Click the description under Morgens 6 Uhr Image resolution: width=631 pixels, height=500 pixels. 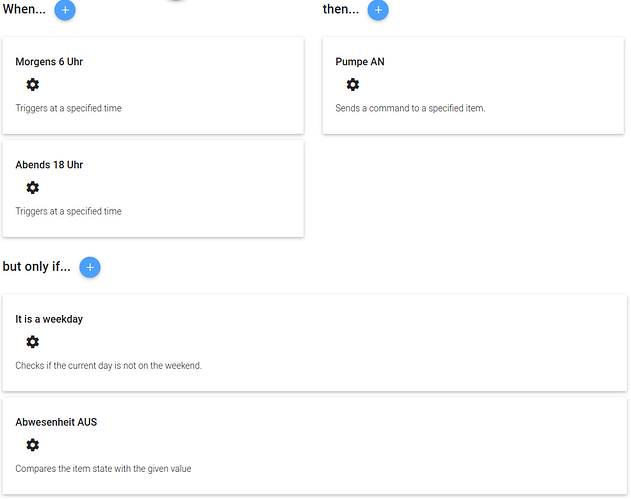pos(68,108)
